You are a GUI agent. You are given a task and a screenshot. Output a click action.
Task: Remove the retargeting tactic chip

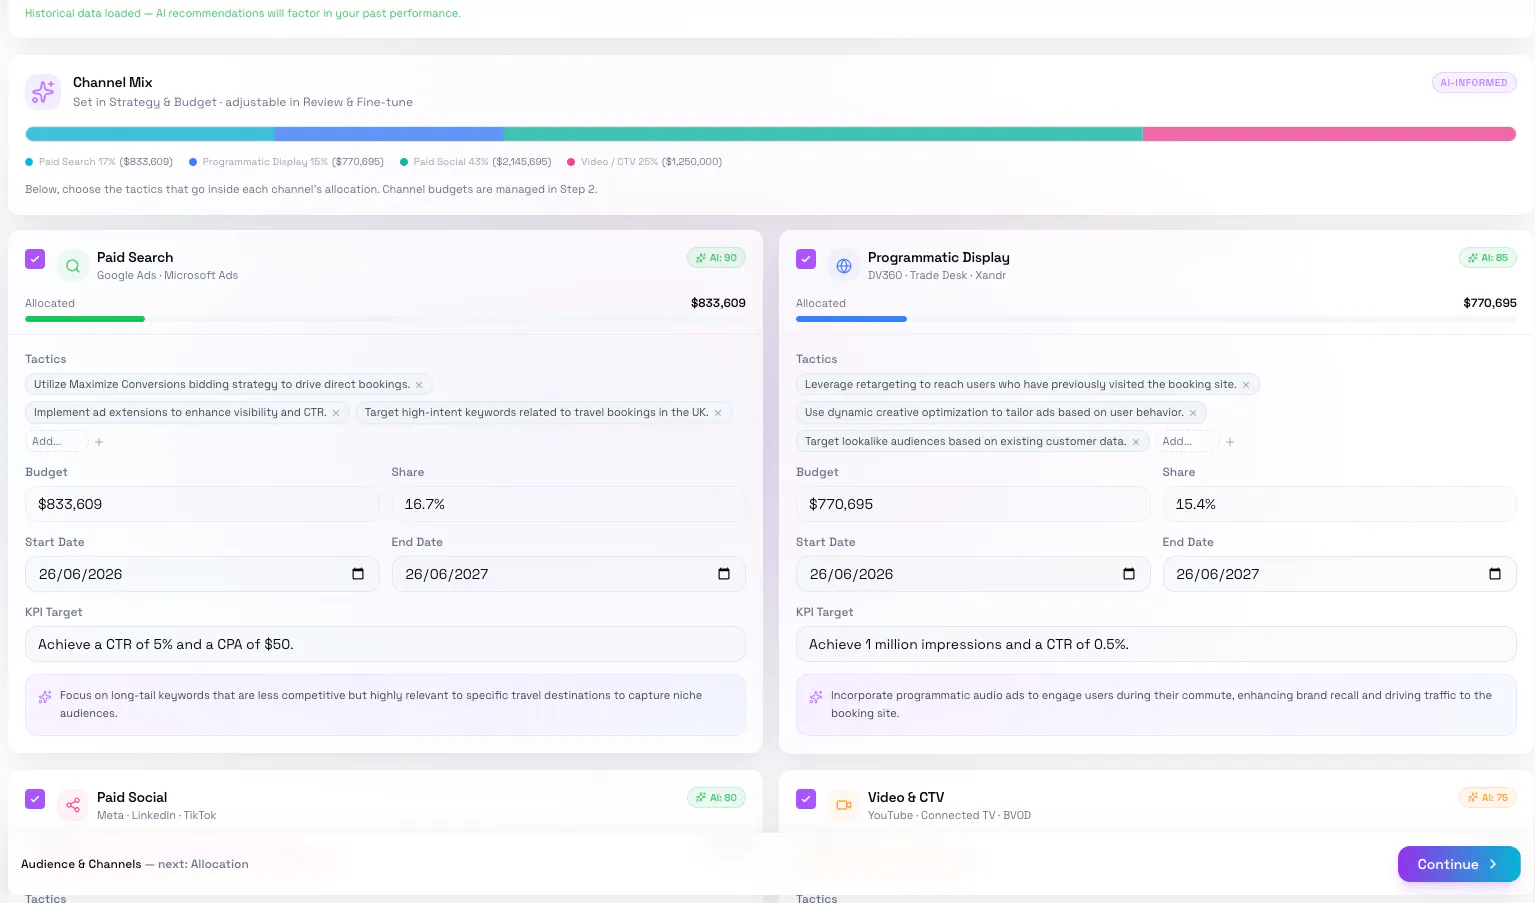(1246, 385)
